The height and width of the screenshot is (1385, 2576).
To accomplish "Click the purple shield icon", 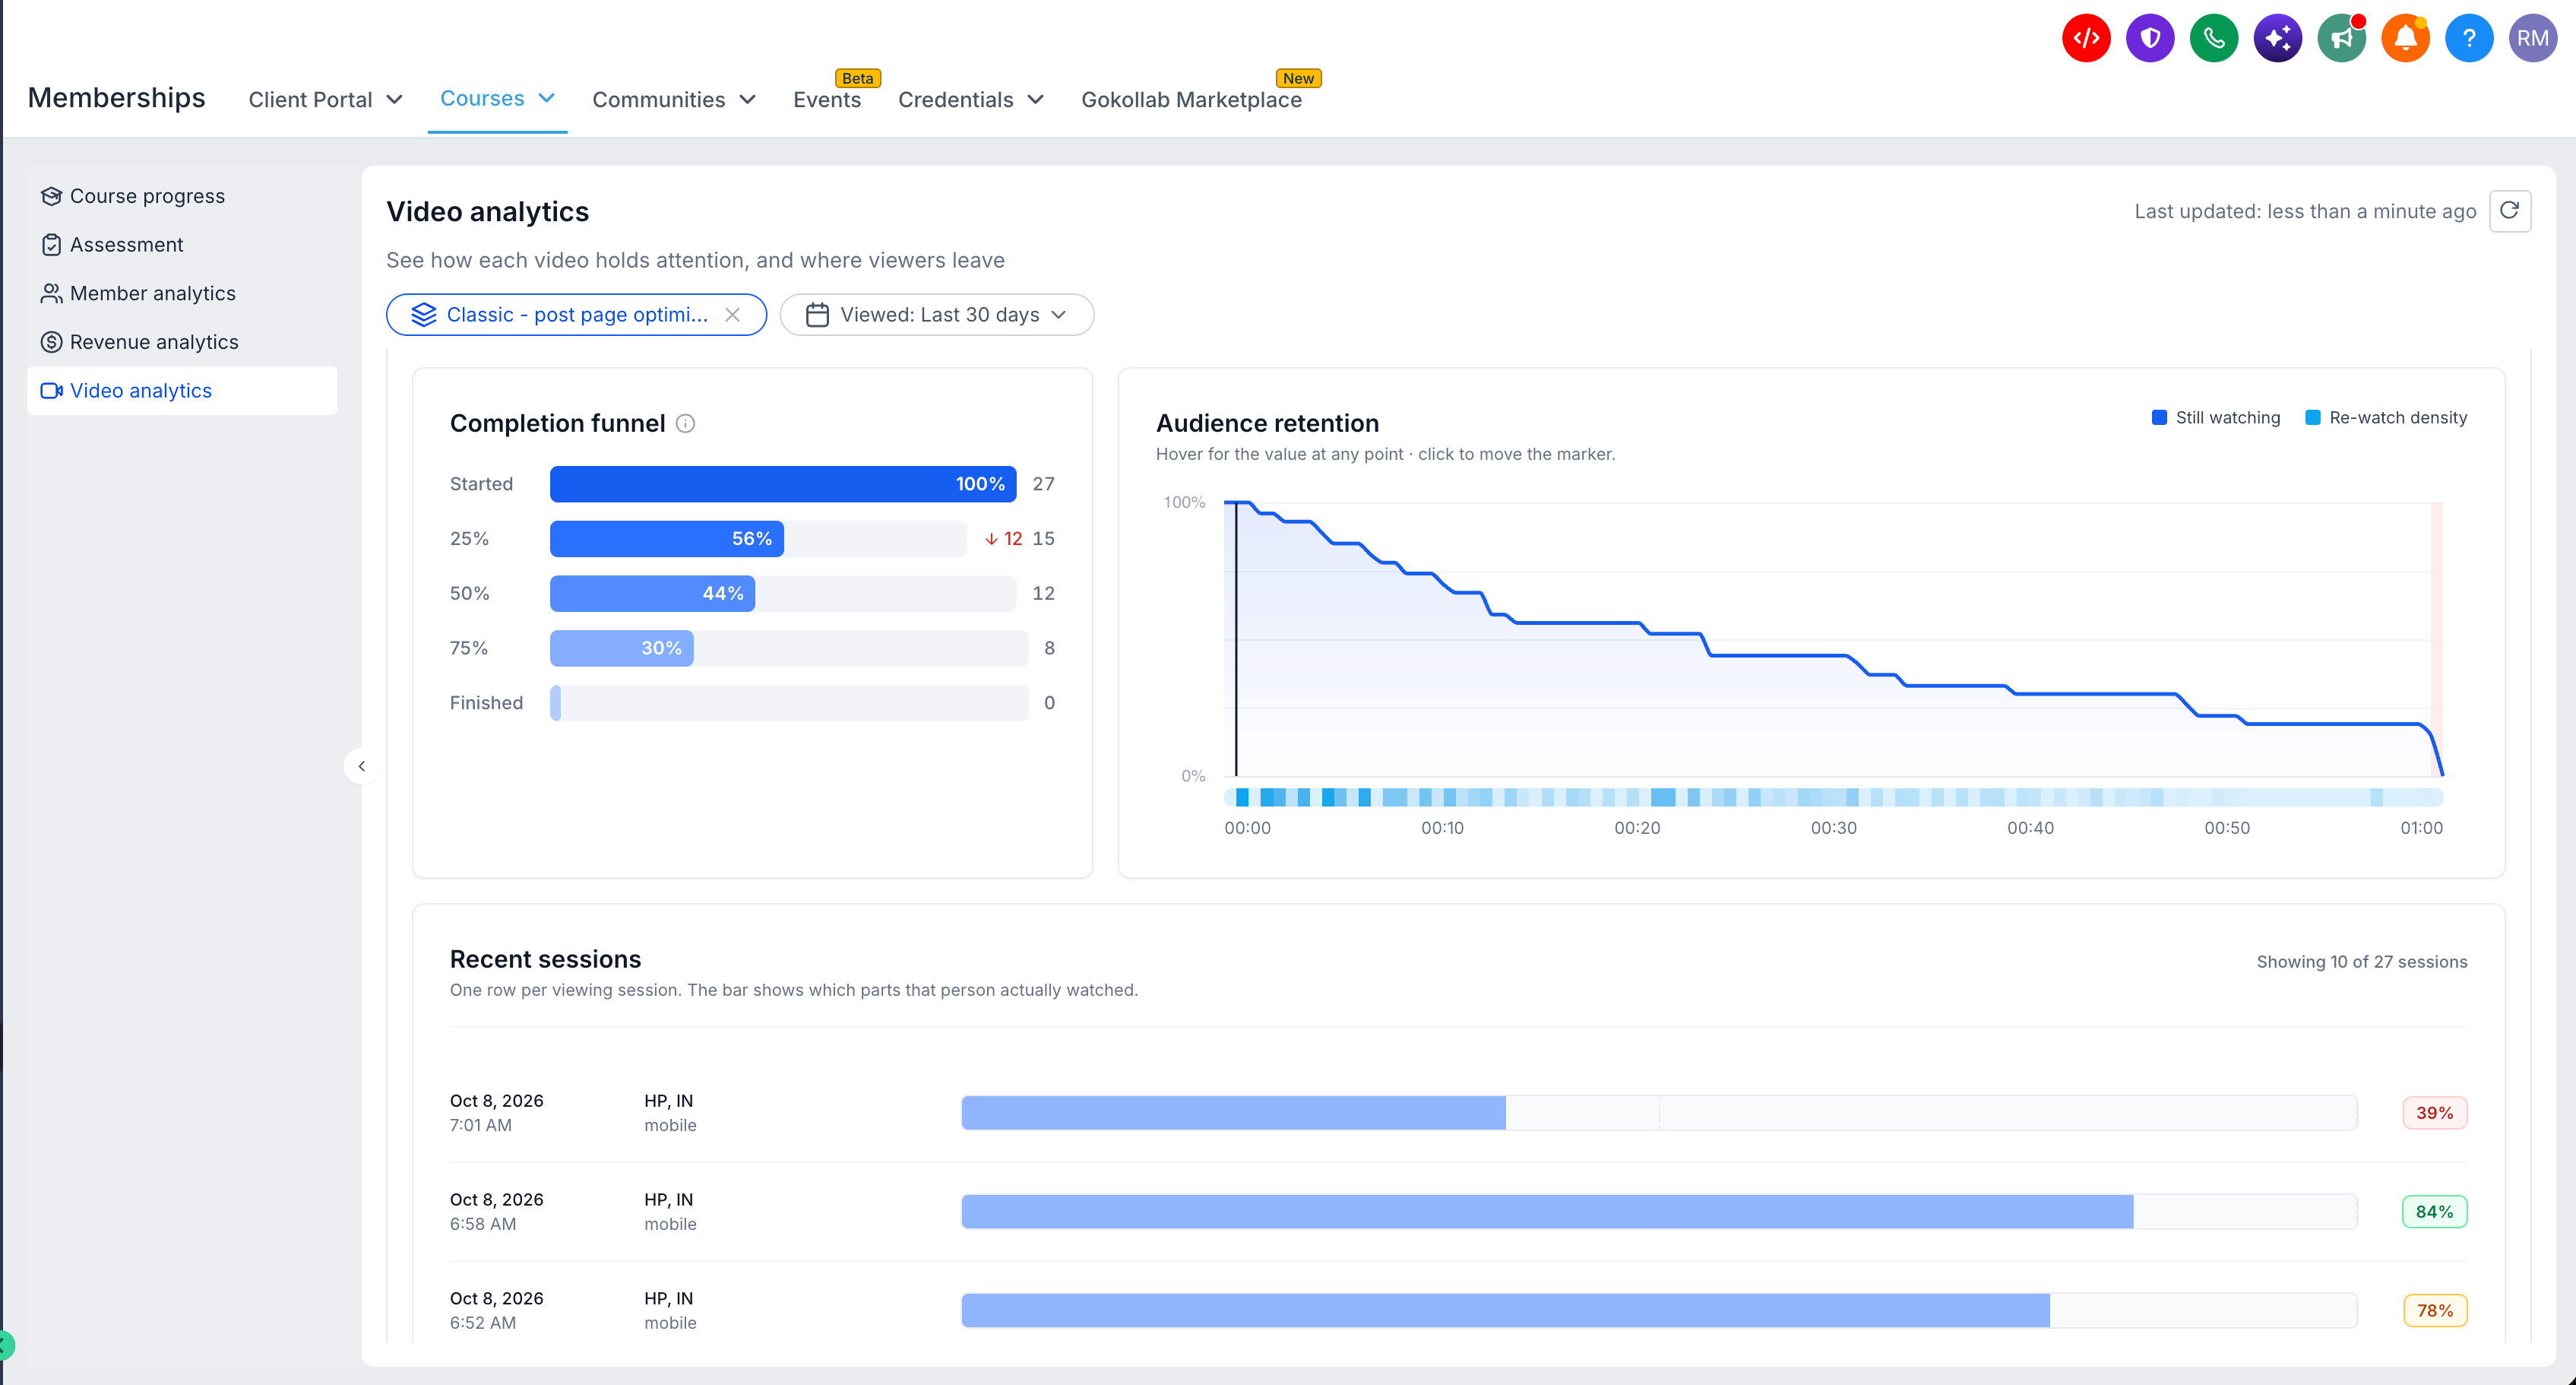I will pyautogui.click(x=2150, y=38).
